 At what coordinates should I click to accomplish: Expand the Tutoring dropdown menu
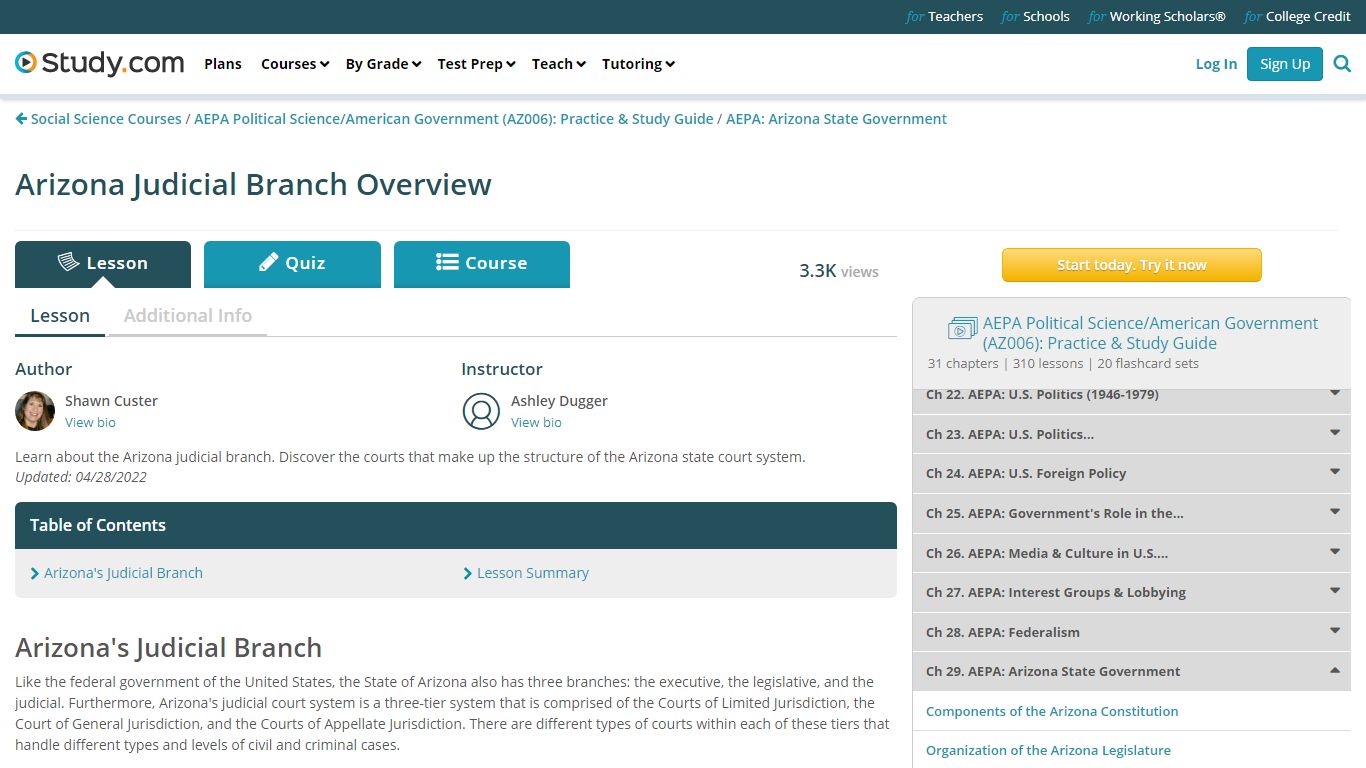pos(638,64)
